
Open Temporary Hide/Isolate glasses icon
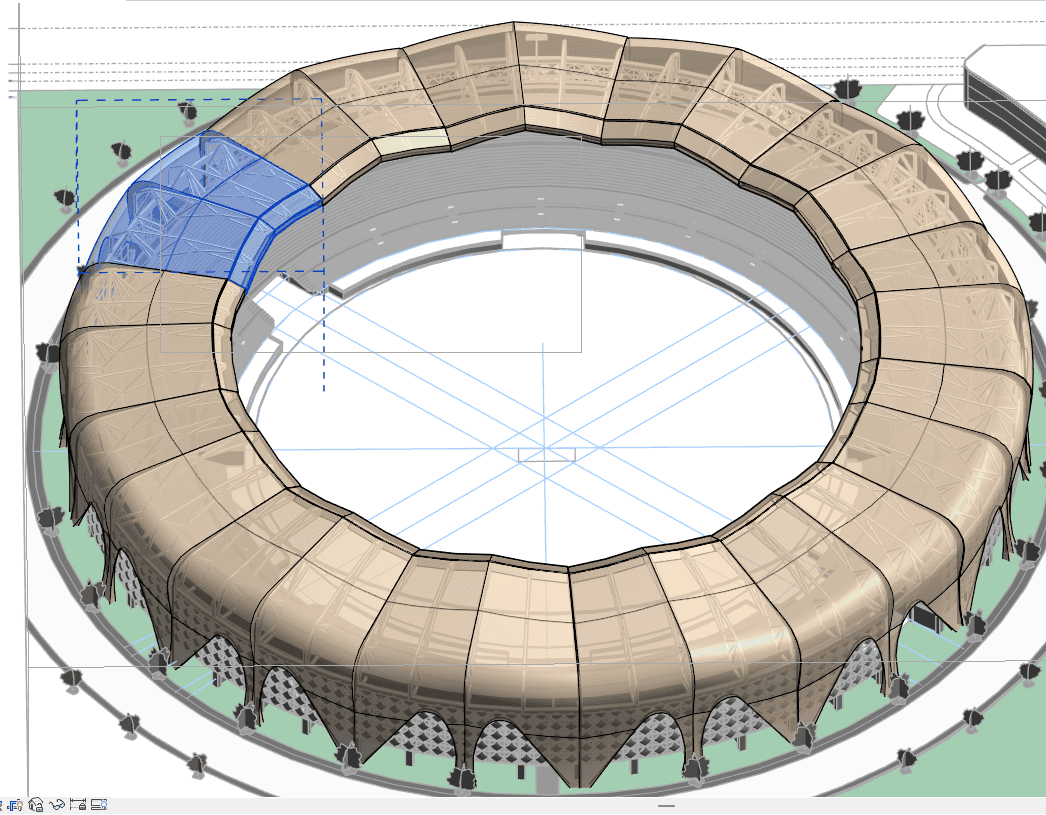pos(57,804)
